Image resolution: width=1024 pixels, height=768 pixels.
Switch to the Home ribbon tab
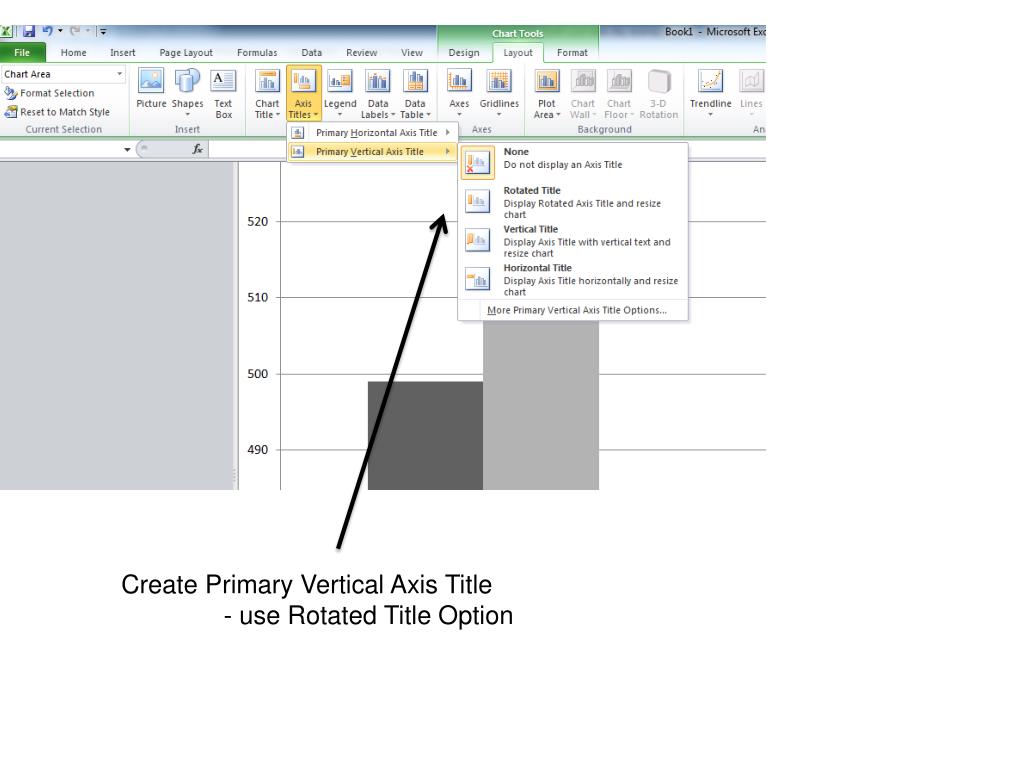pos(73,52)
